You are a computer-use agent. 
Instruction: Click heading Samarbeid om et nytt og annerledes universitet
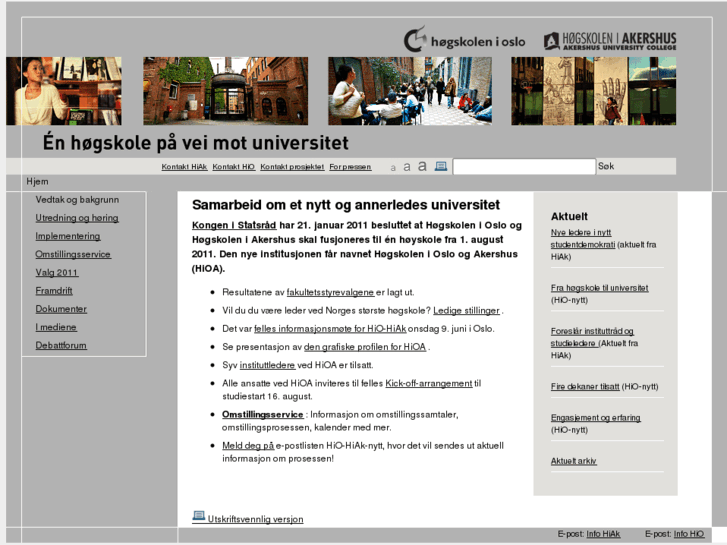[346, 205]
